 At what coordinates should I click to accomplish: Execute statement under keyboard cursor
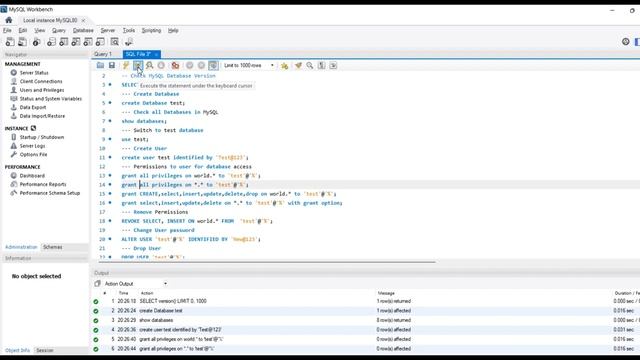click(x=138, y=65)
